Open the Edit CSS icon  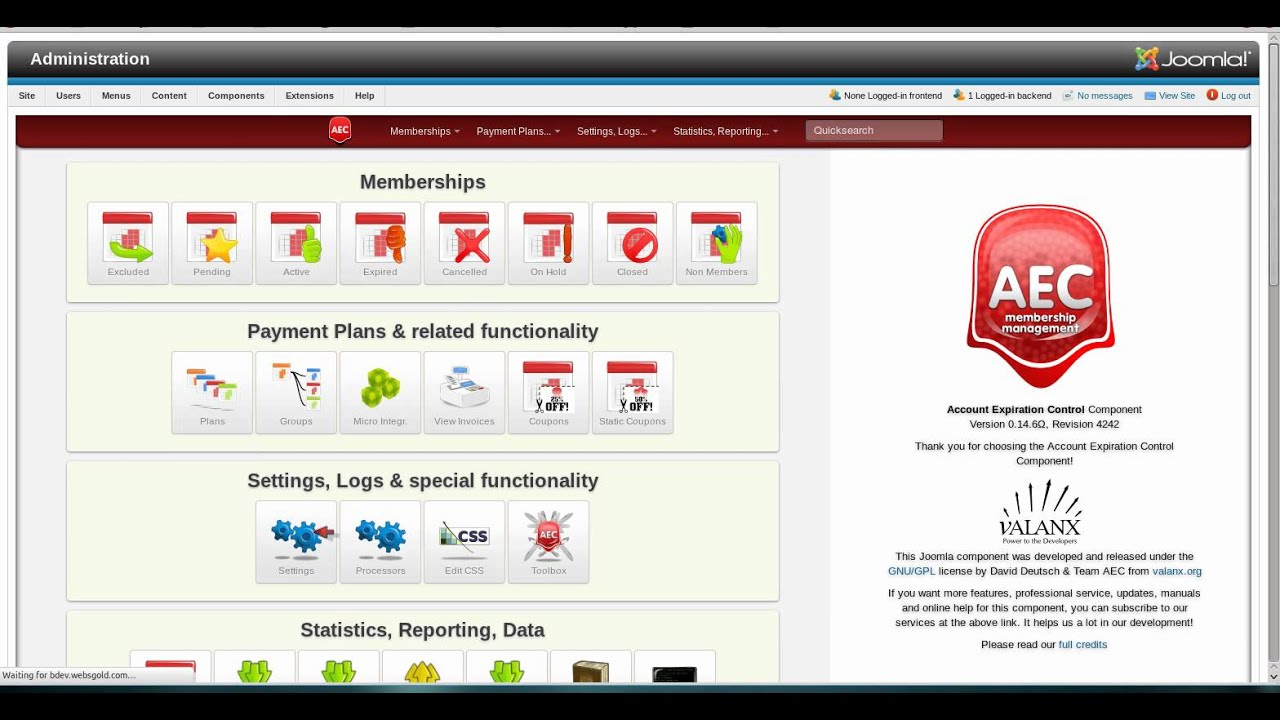[464, 541]
